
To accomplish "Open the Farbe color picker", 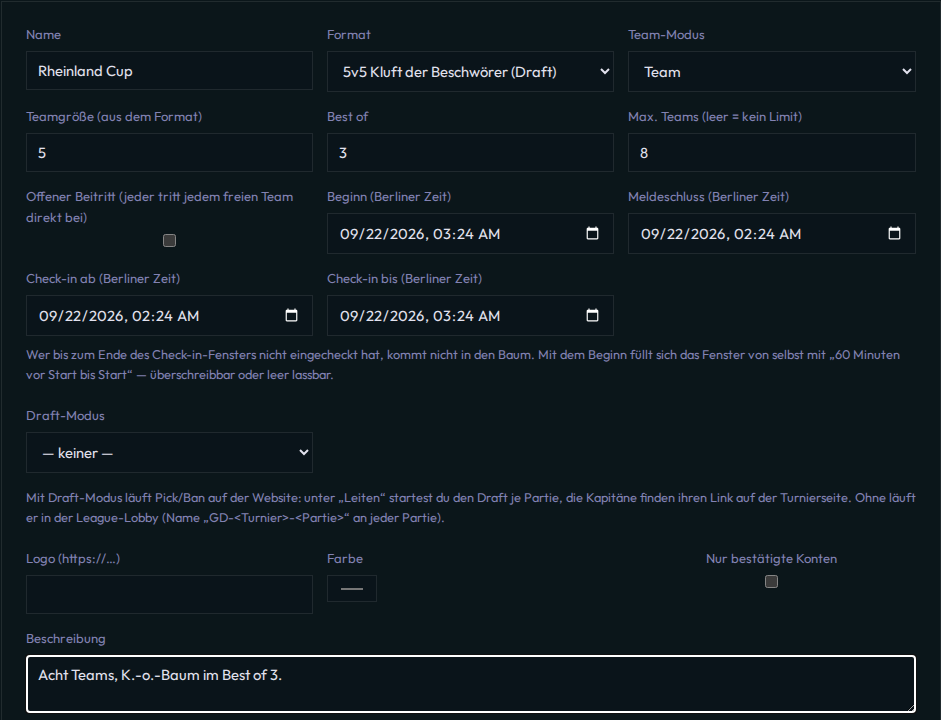I will tap(352, 589).
